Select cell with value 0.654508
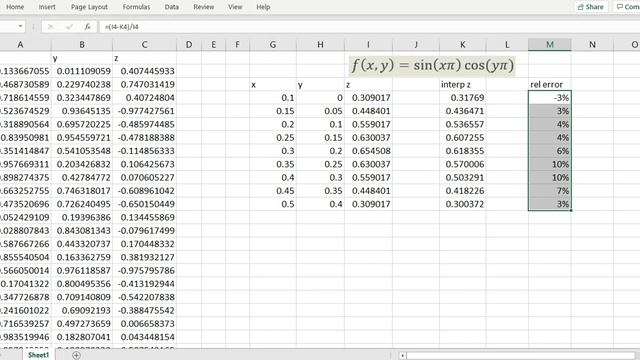This screenshot has height=360, width=640. coord(368,151)
